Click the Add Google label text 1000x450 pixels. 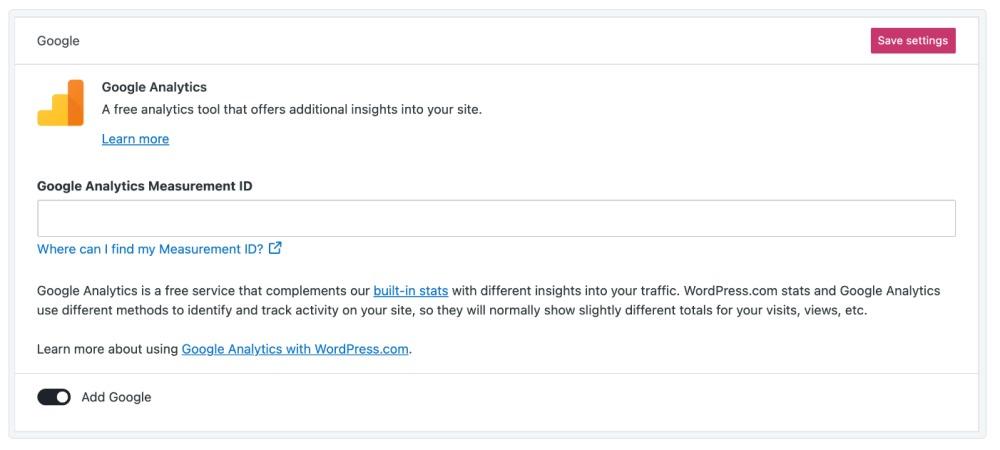(116, 397)
